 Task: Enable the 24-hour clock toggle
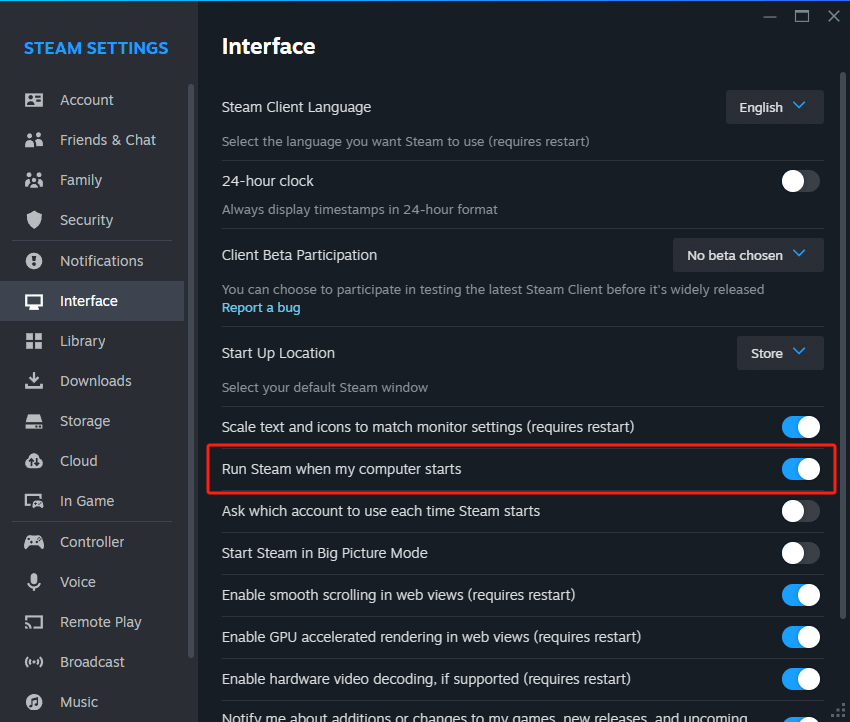point(800,181)
